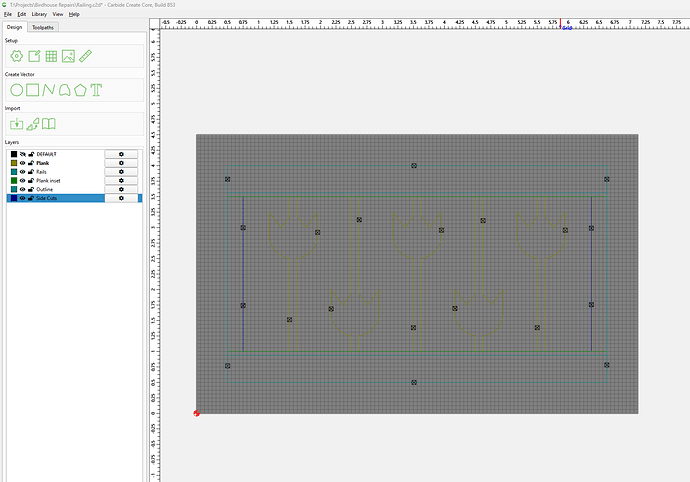Open settings for Plank inset layer
Screen dimensions: 690x482
121,180
